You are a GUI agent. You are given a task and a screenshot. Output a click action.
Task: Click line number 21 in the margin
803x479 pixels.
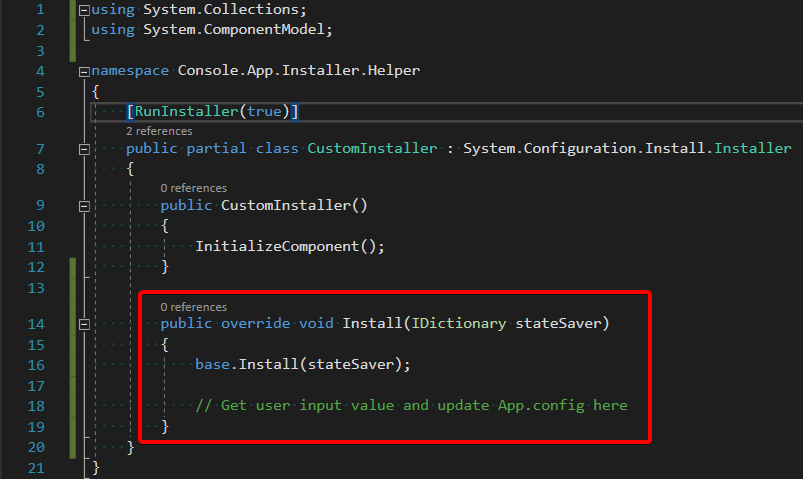click(x=36, y=468)
